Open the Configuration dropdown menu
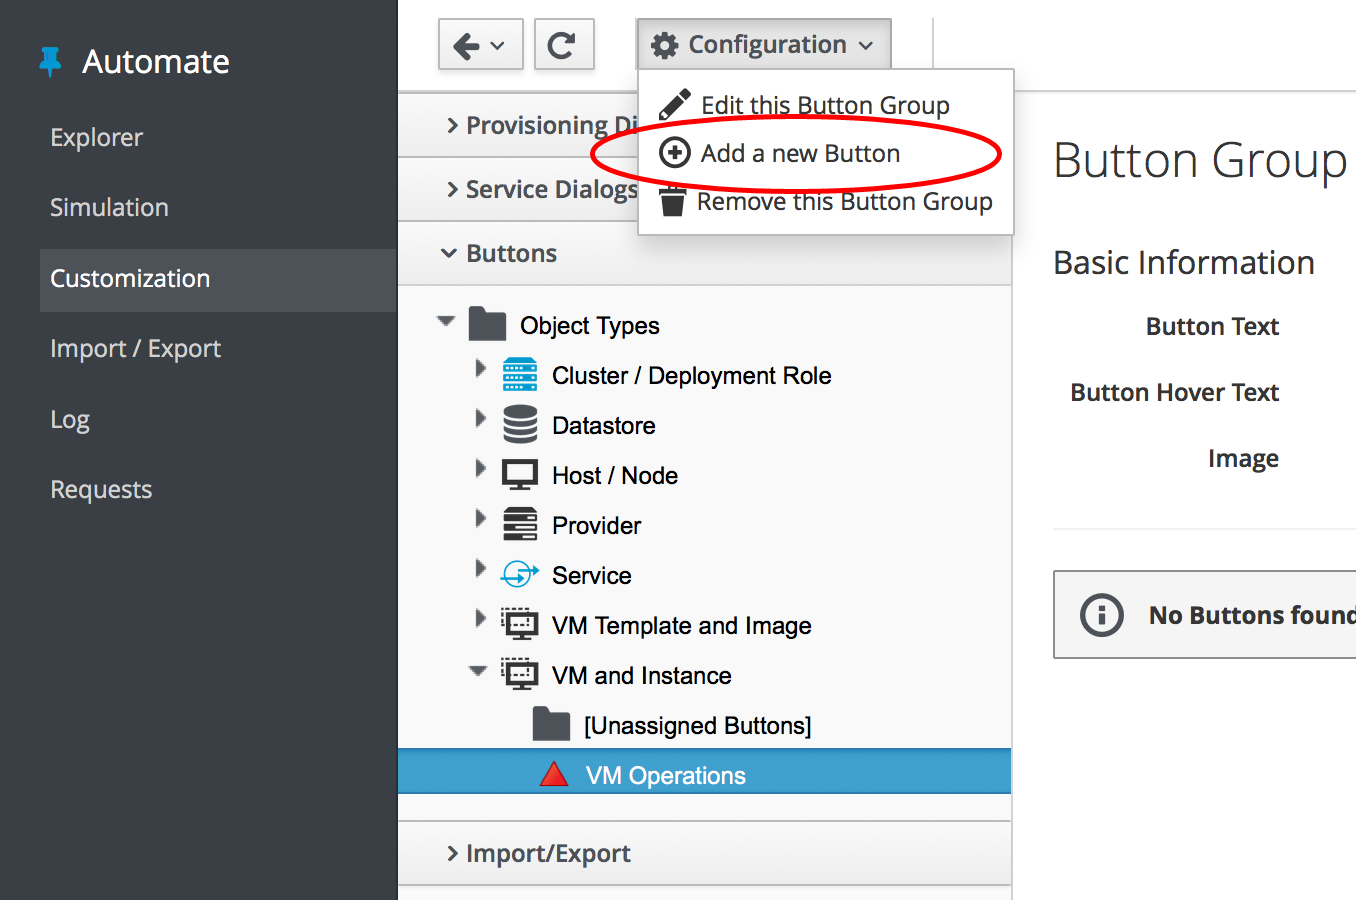Viewport: 1356px width, 900px height. (763, 45)
